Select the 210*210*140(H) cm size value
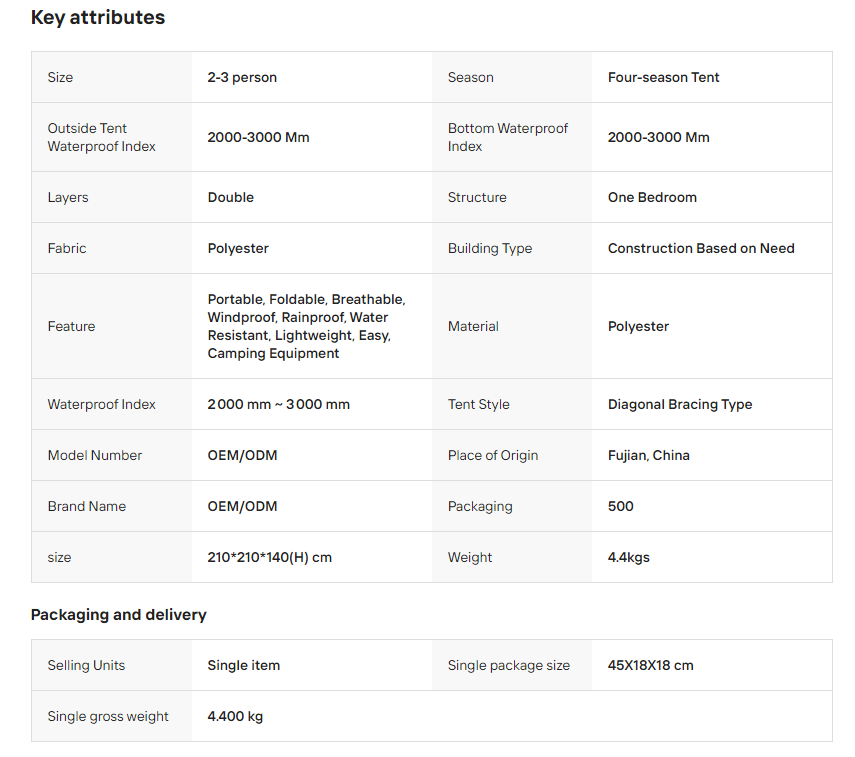The image size is (855, 757). [270, 557]
